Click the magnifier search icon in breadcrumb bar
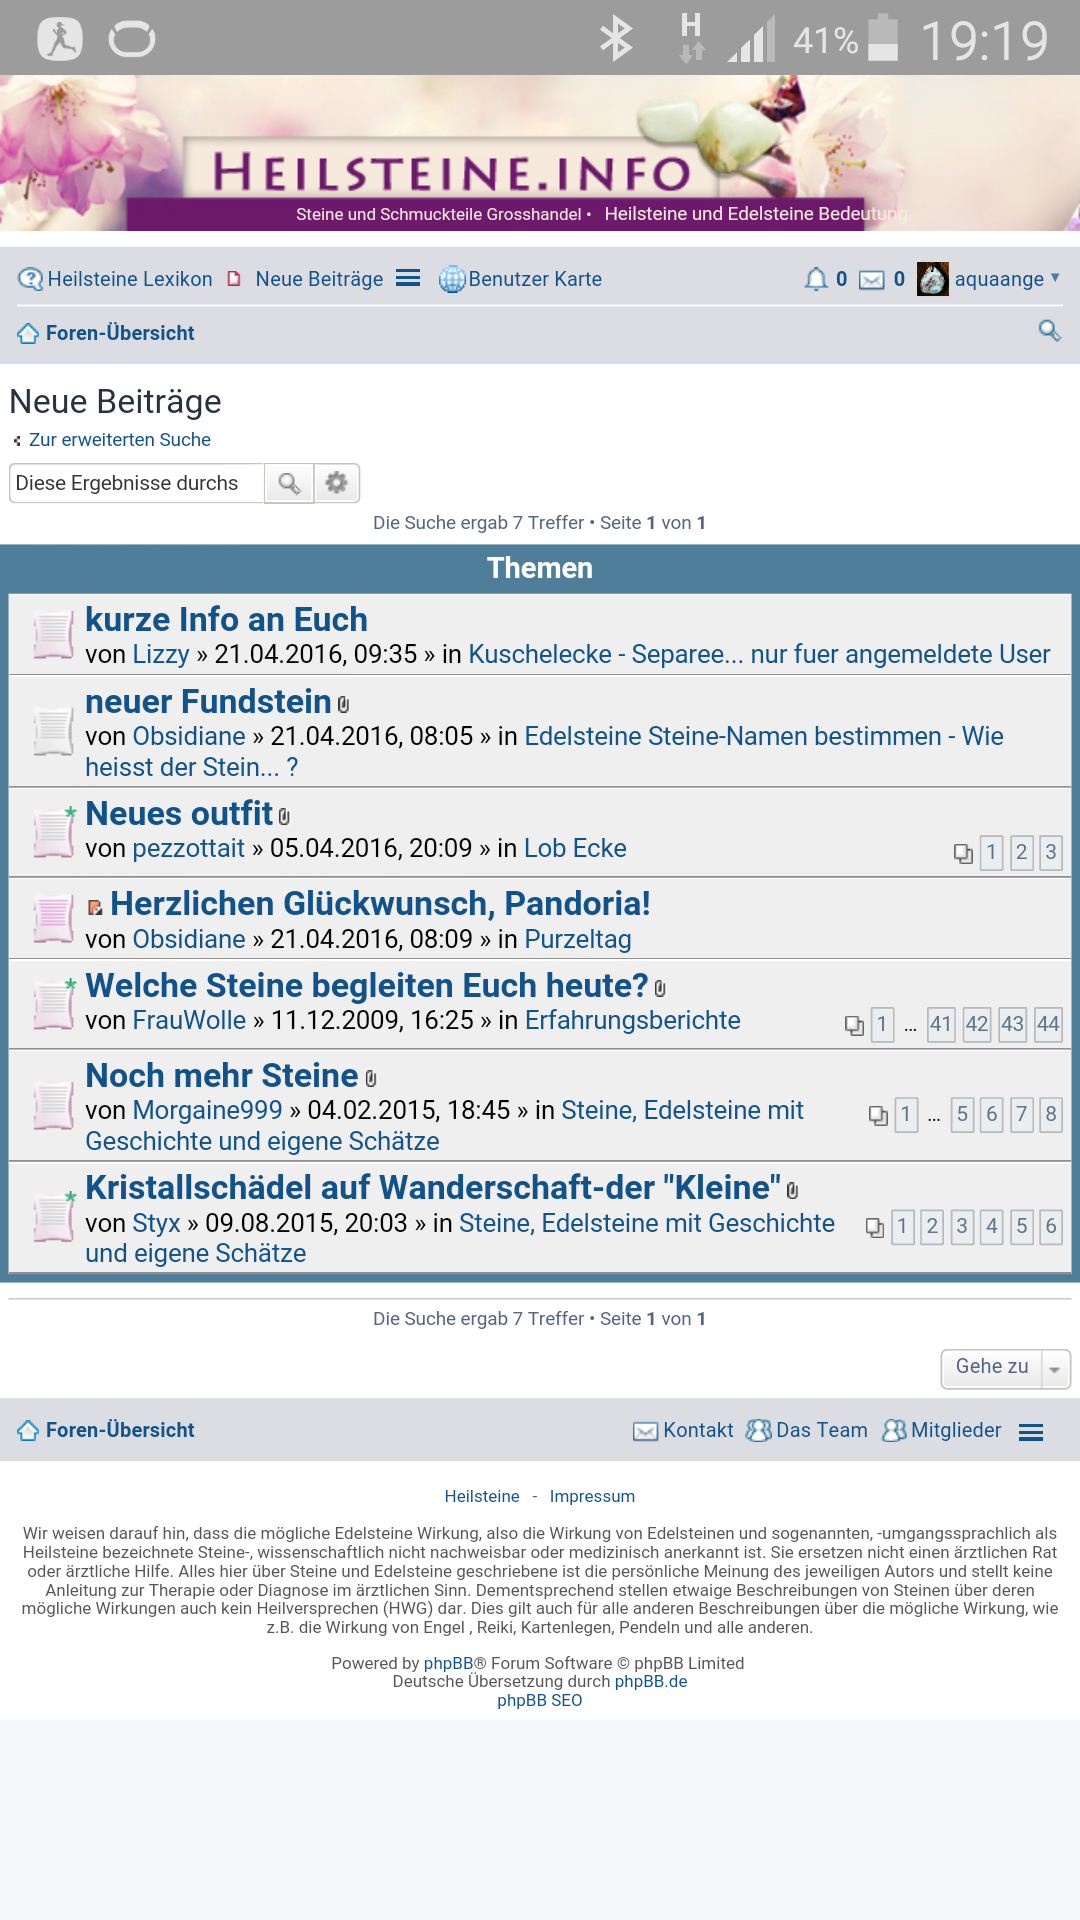1080x1920 pixels. pyautogui.click(x=1049, y=331)
